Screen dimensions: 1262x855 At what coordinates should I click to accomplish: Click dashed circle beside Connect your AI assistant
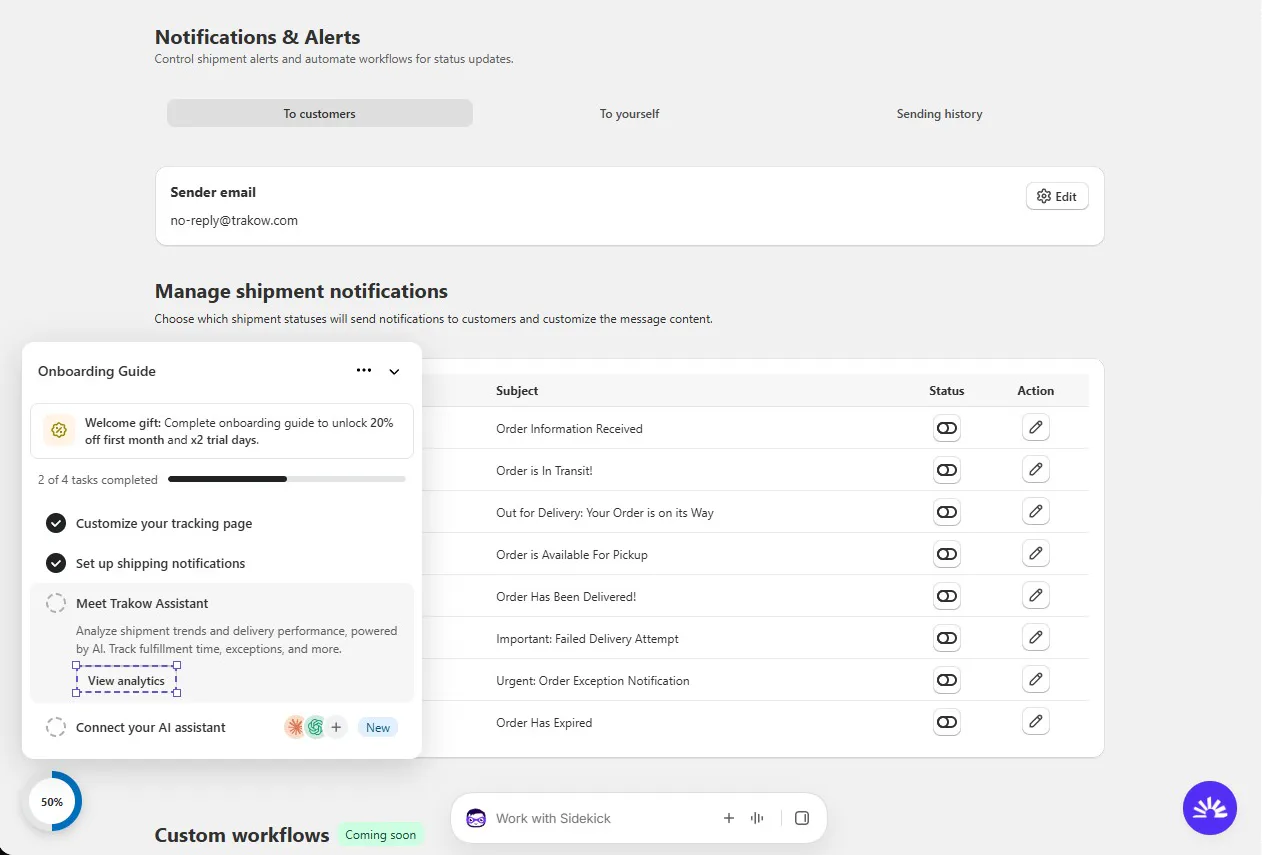coord(56,727)
